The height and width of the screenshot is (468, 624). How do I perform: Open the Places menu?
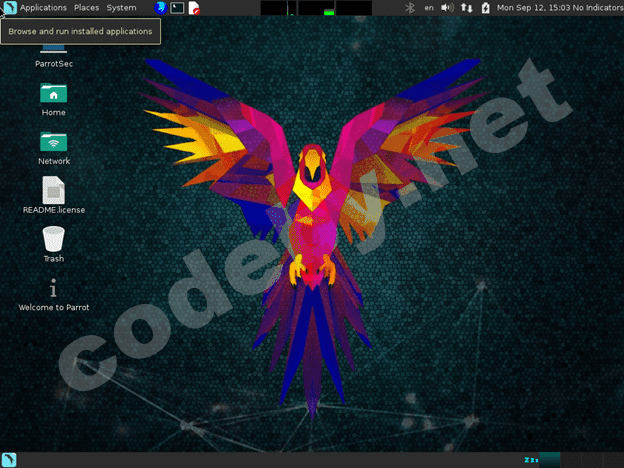pyautogui.click(x=86, y=8)
